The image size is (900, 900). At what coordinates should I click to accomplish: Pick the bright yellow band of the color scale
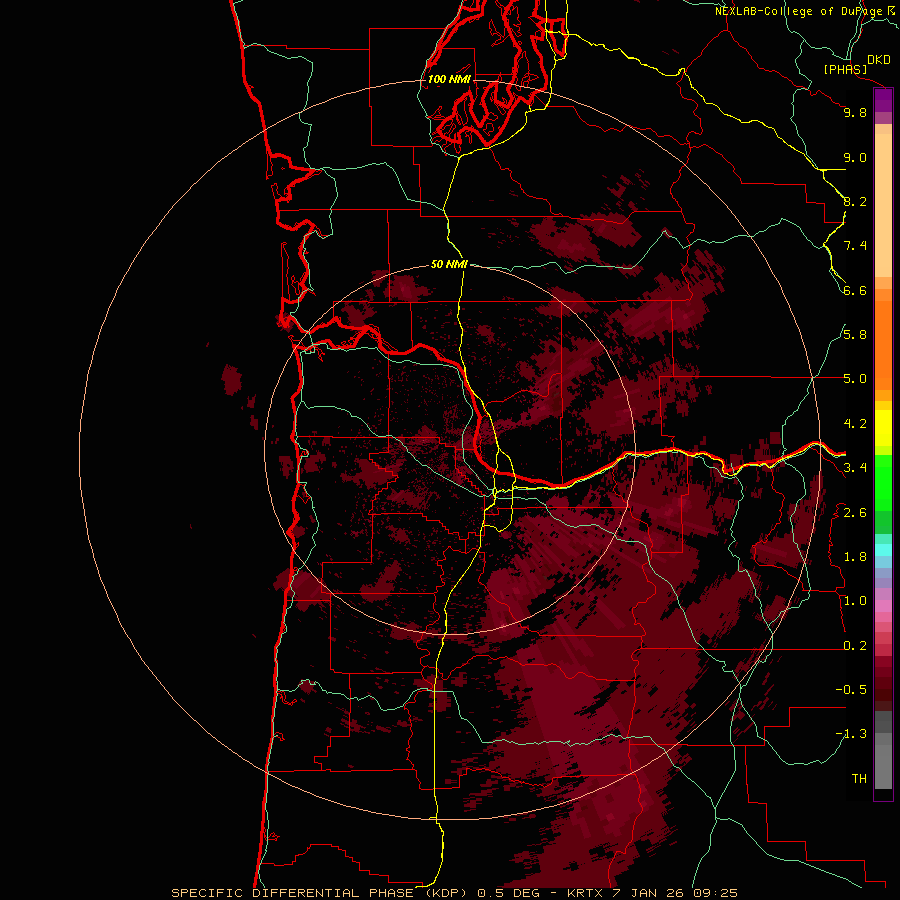click(x=883, y=428)
